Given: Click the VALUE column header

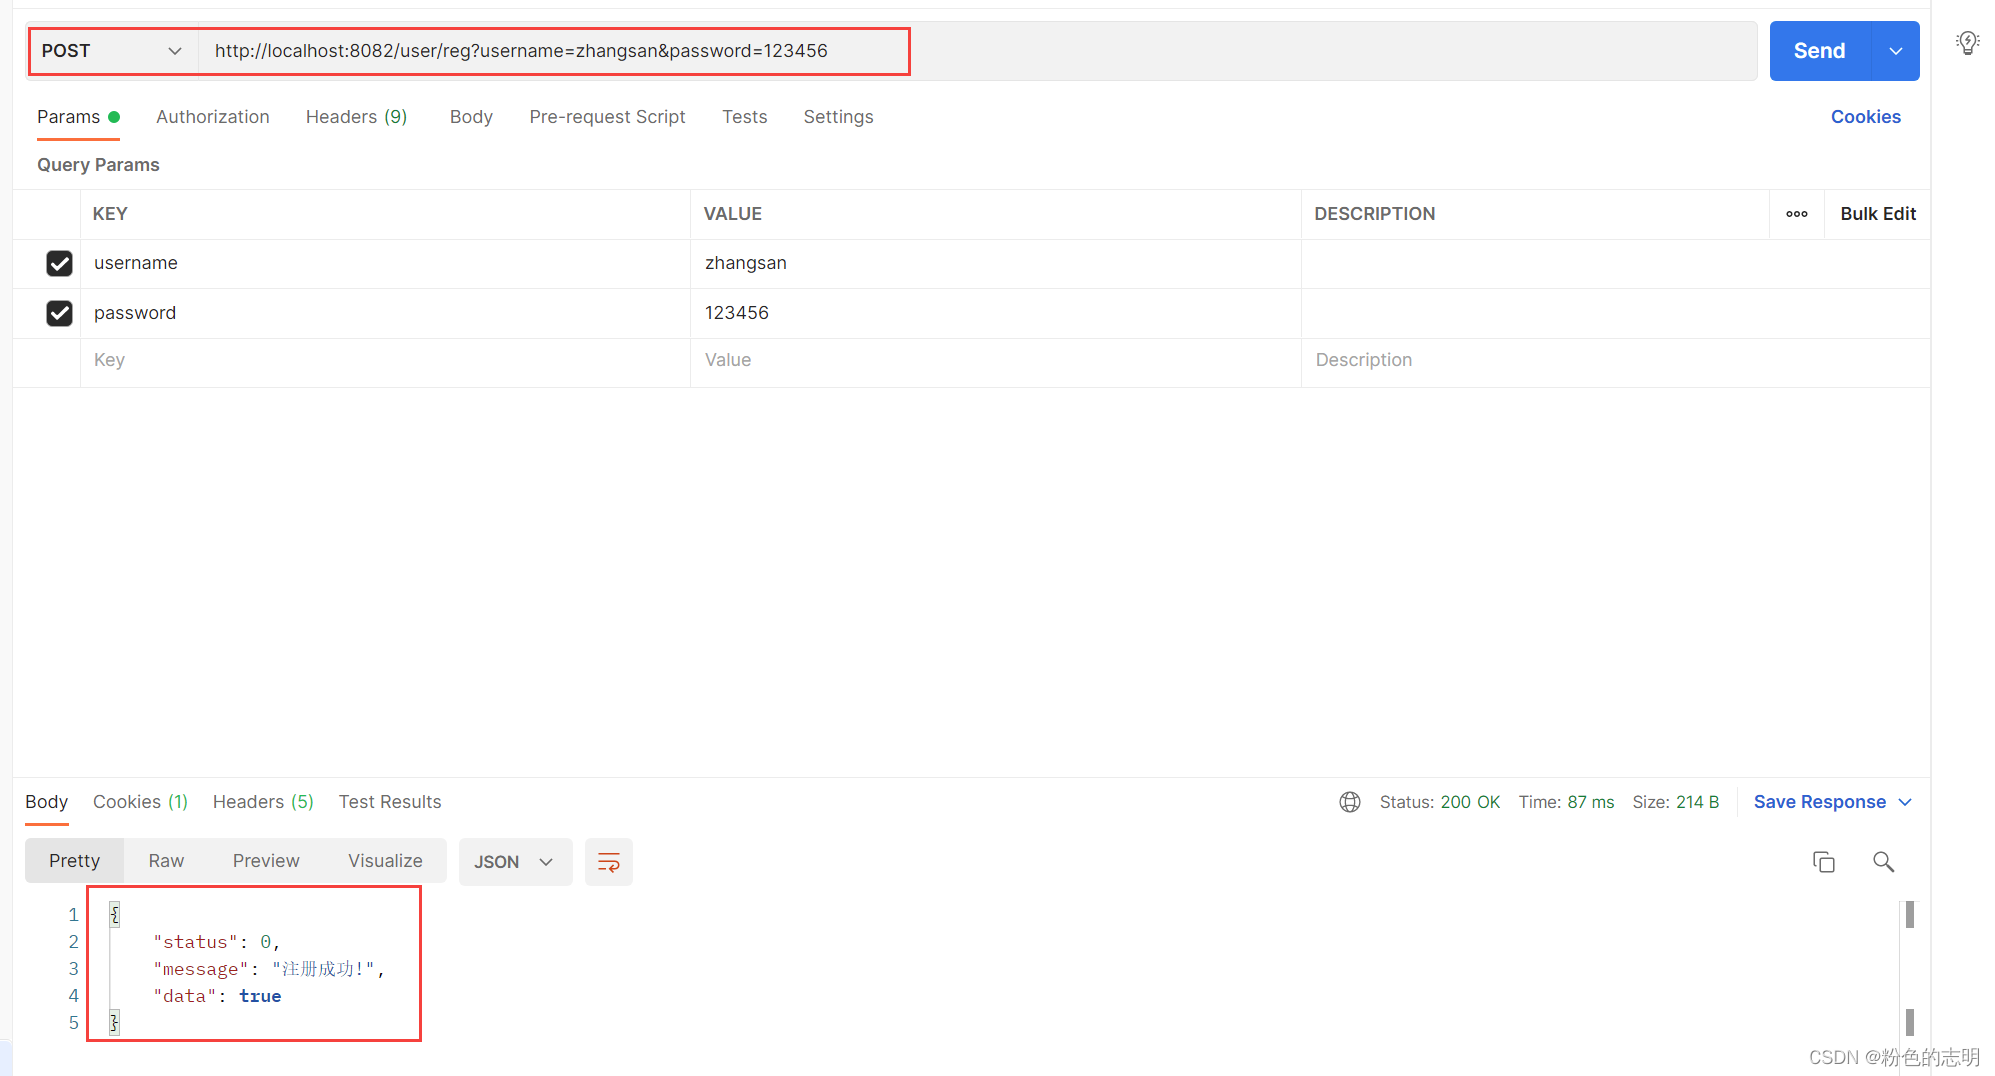Looking at the screenshot, I should [732, 214].
